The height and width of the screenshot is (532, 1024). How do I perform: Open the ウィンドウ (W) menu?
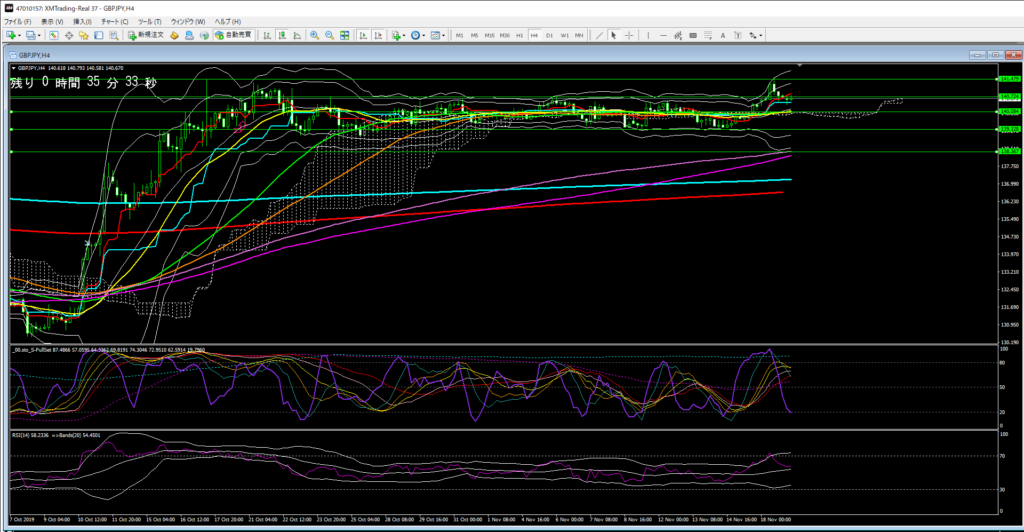187,22
